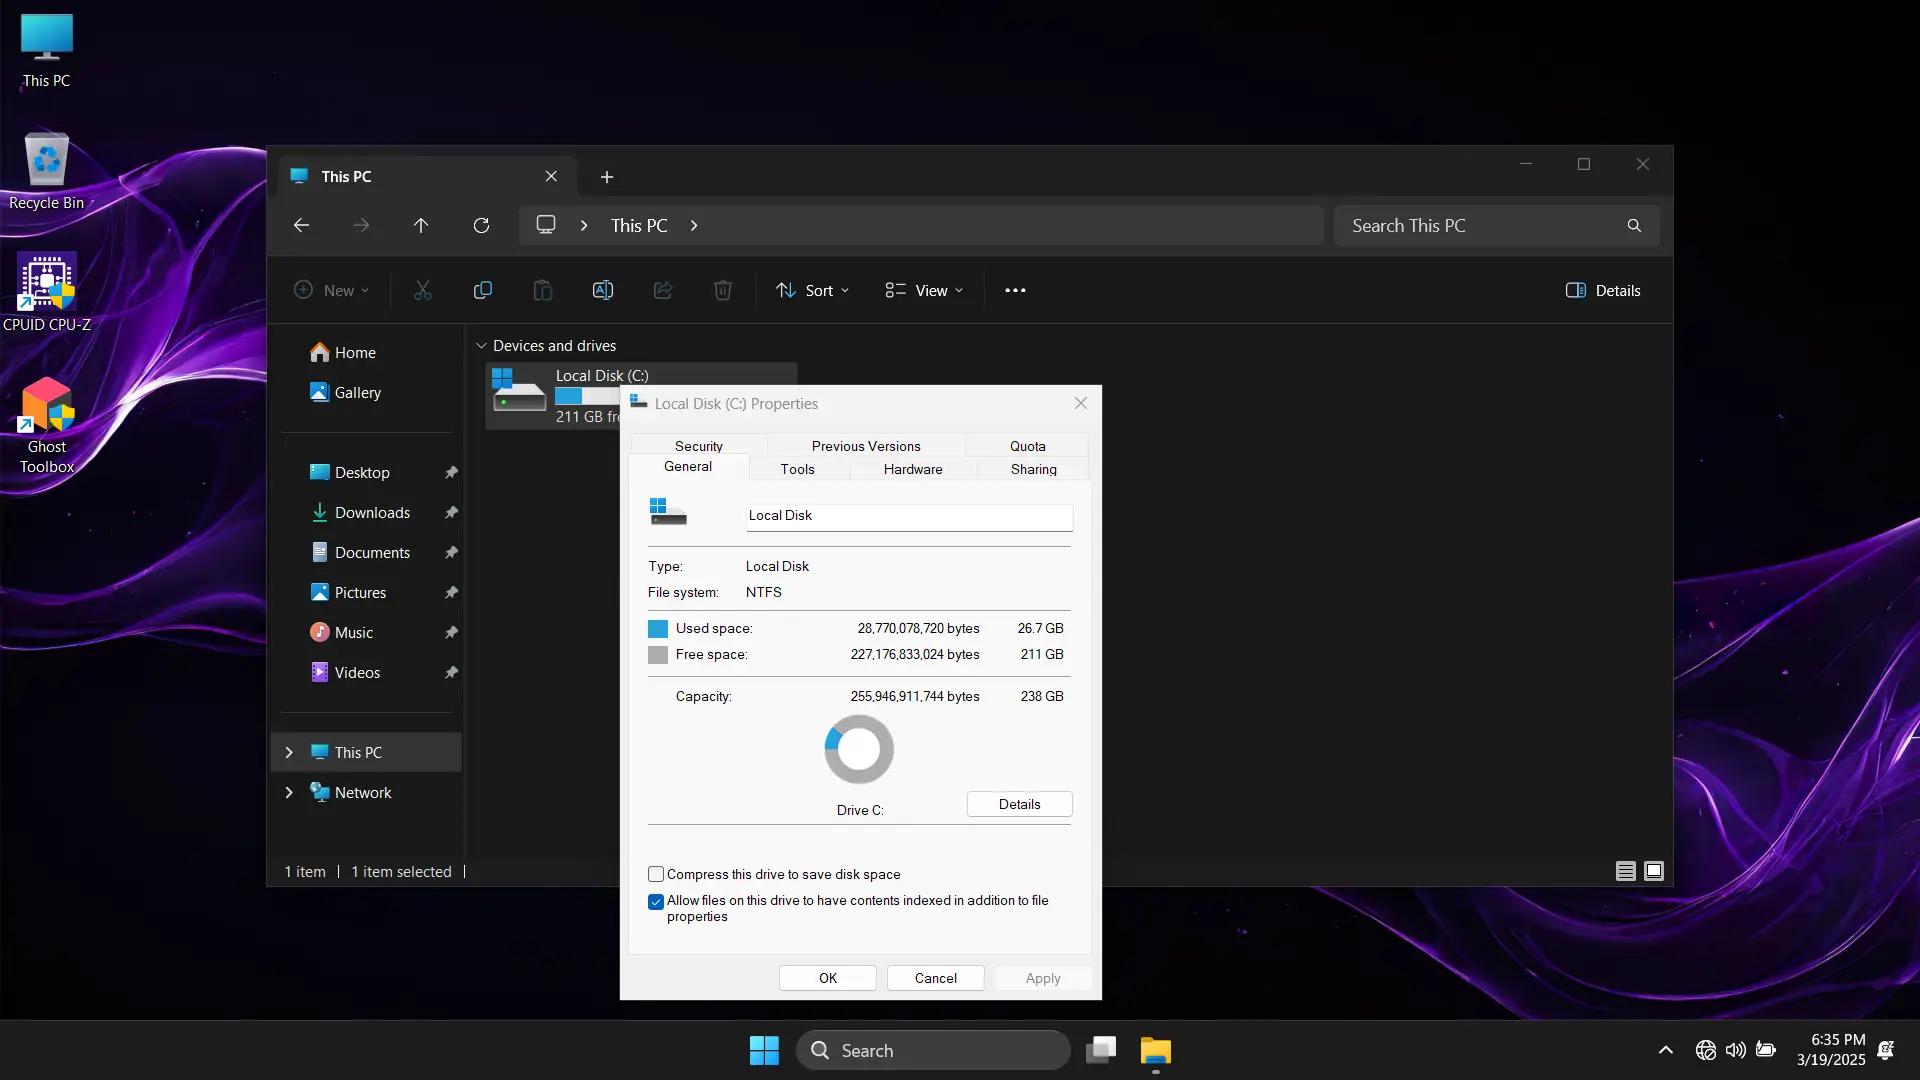The height and width of the screenshot is (1080, 1920).
Task: Expand the Network tree item
Action: click(x=289, y=792)
